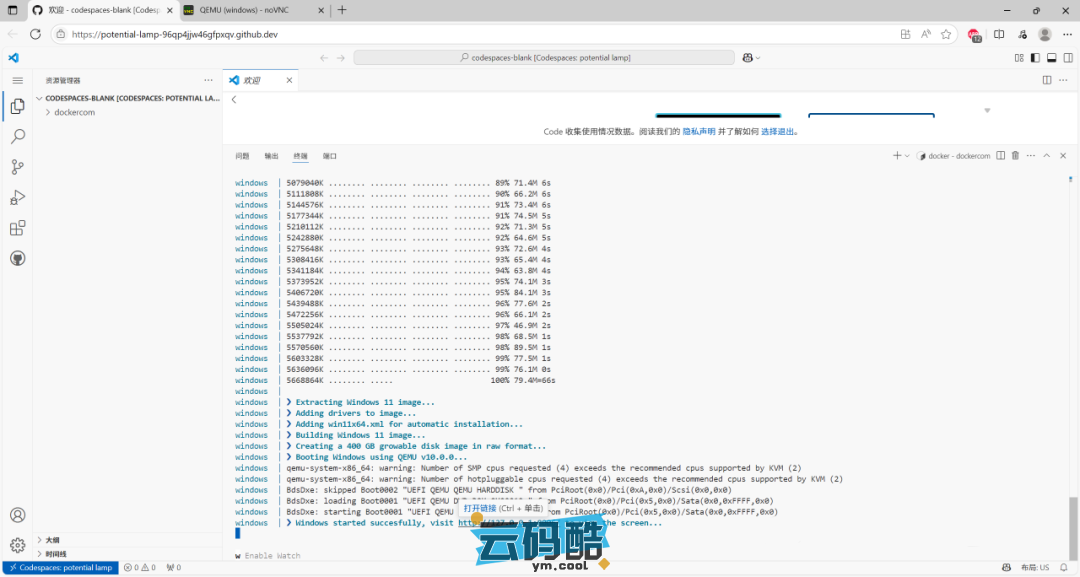Open the Run and Debug view
The width and height of the screenshot is (1080, 577).
[17, 197]
